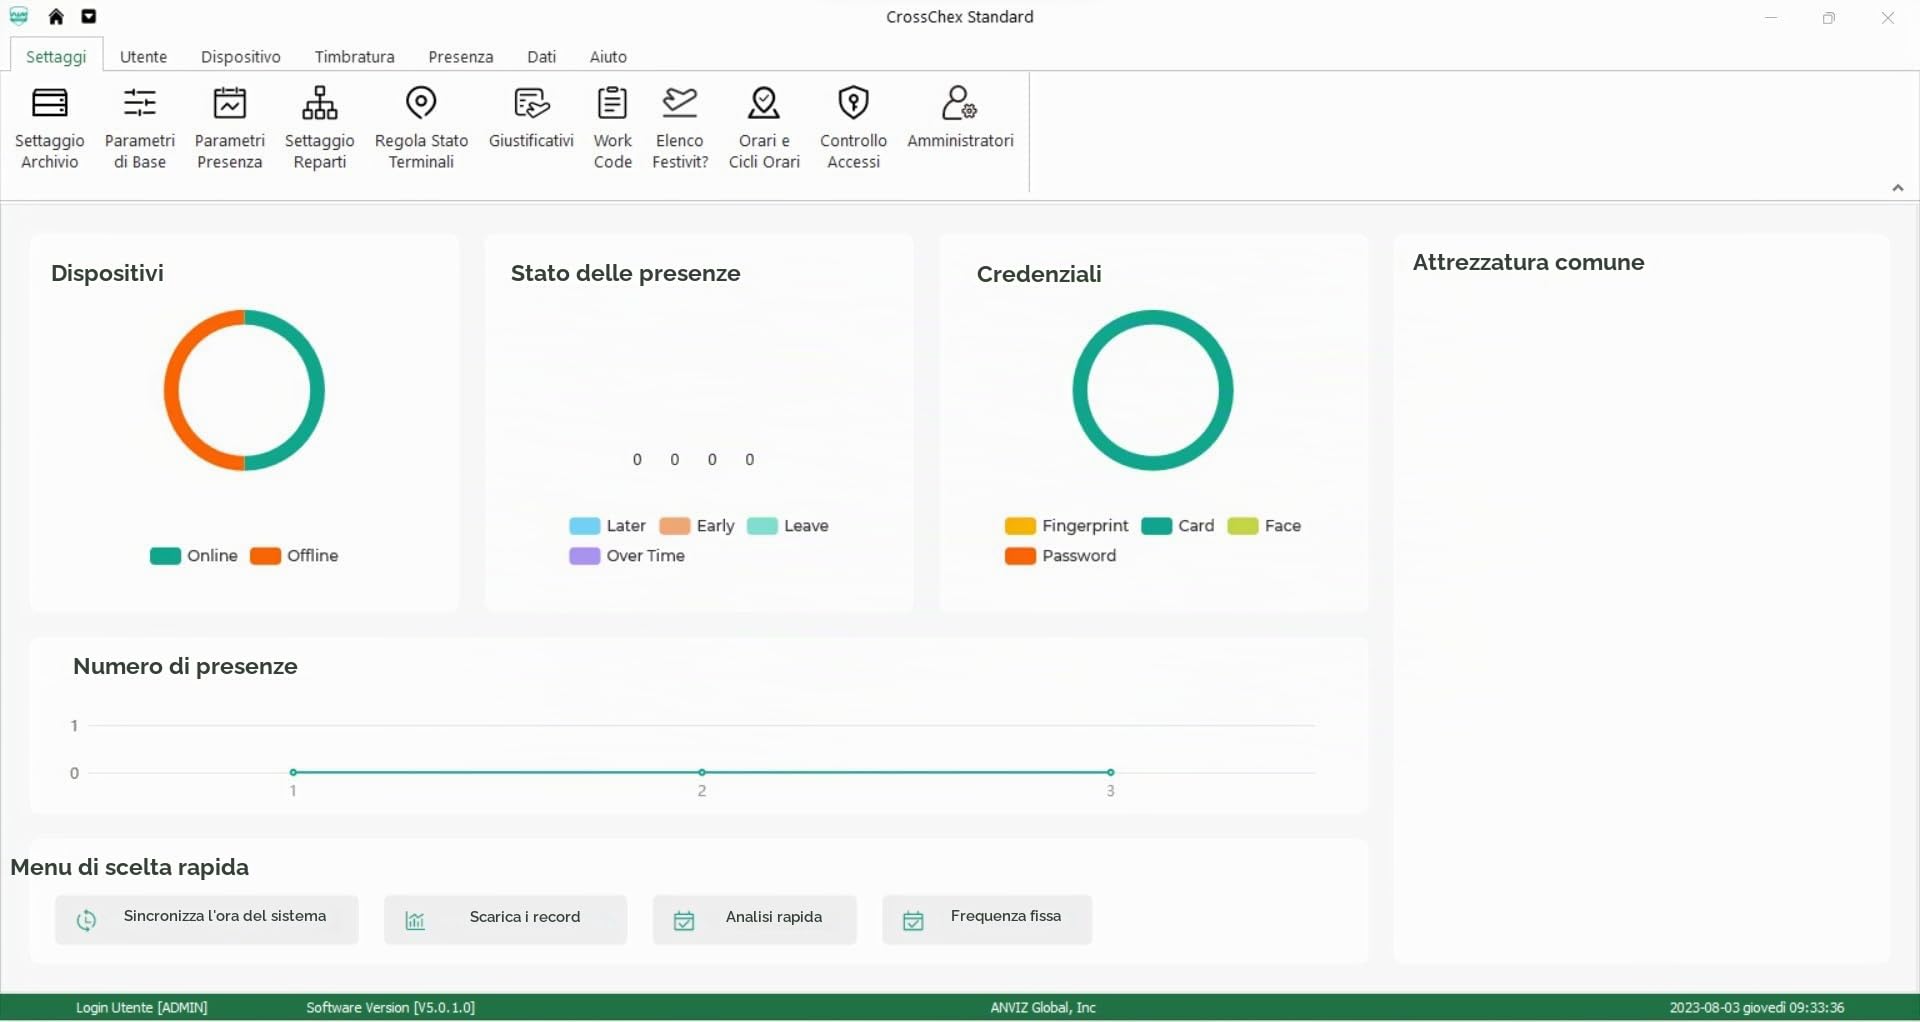Screen dimensions: 1920x1022
Task: Click the Stato delle presenze heading
Action: click(x=625, y=273)
